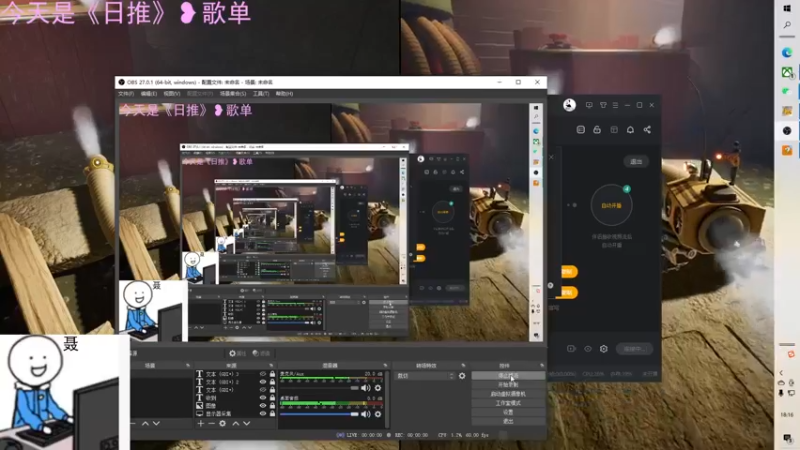This screenshot has height=450, width=800.
Task: Select the 图像 source row
Action: coord(235,406)
